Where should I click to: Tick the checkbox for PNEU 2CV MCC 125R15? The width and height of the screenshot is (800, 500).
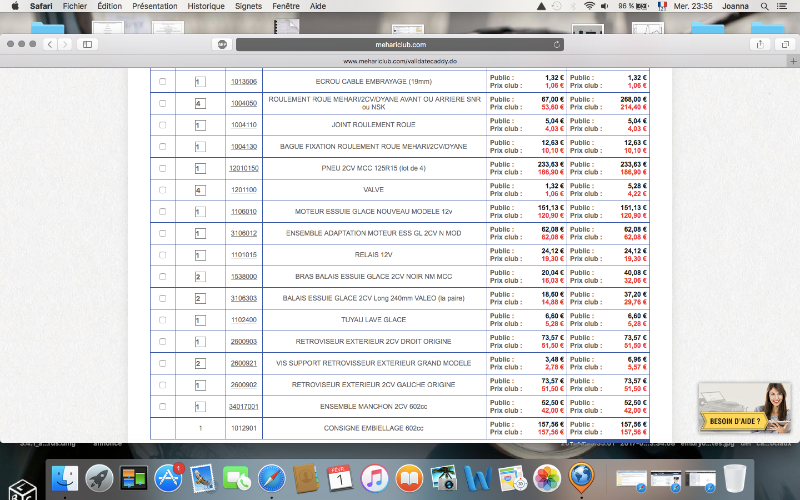click(x=163, y=168)
